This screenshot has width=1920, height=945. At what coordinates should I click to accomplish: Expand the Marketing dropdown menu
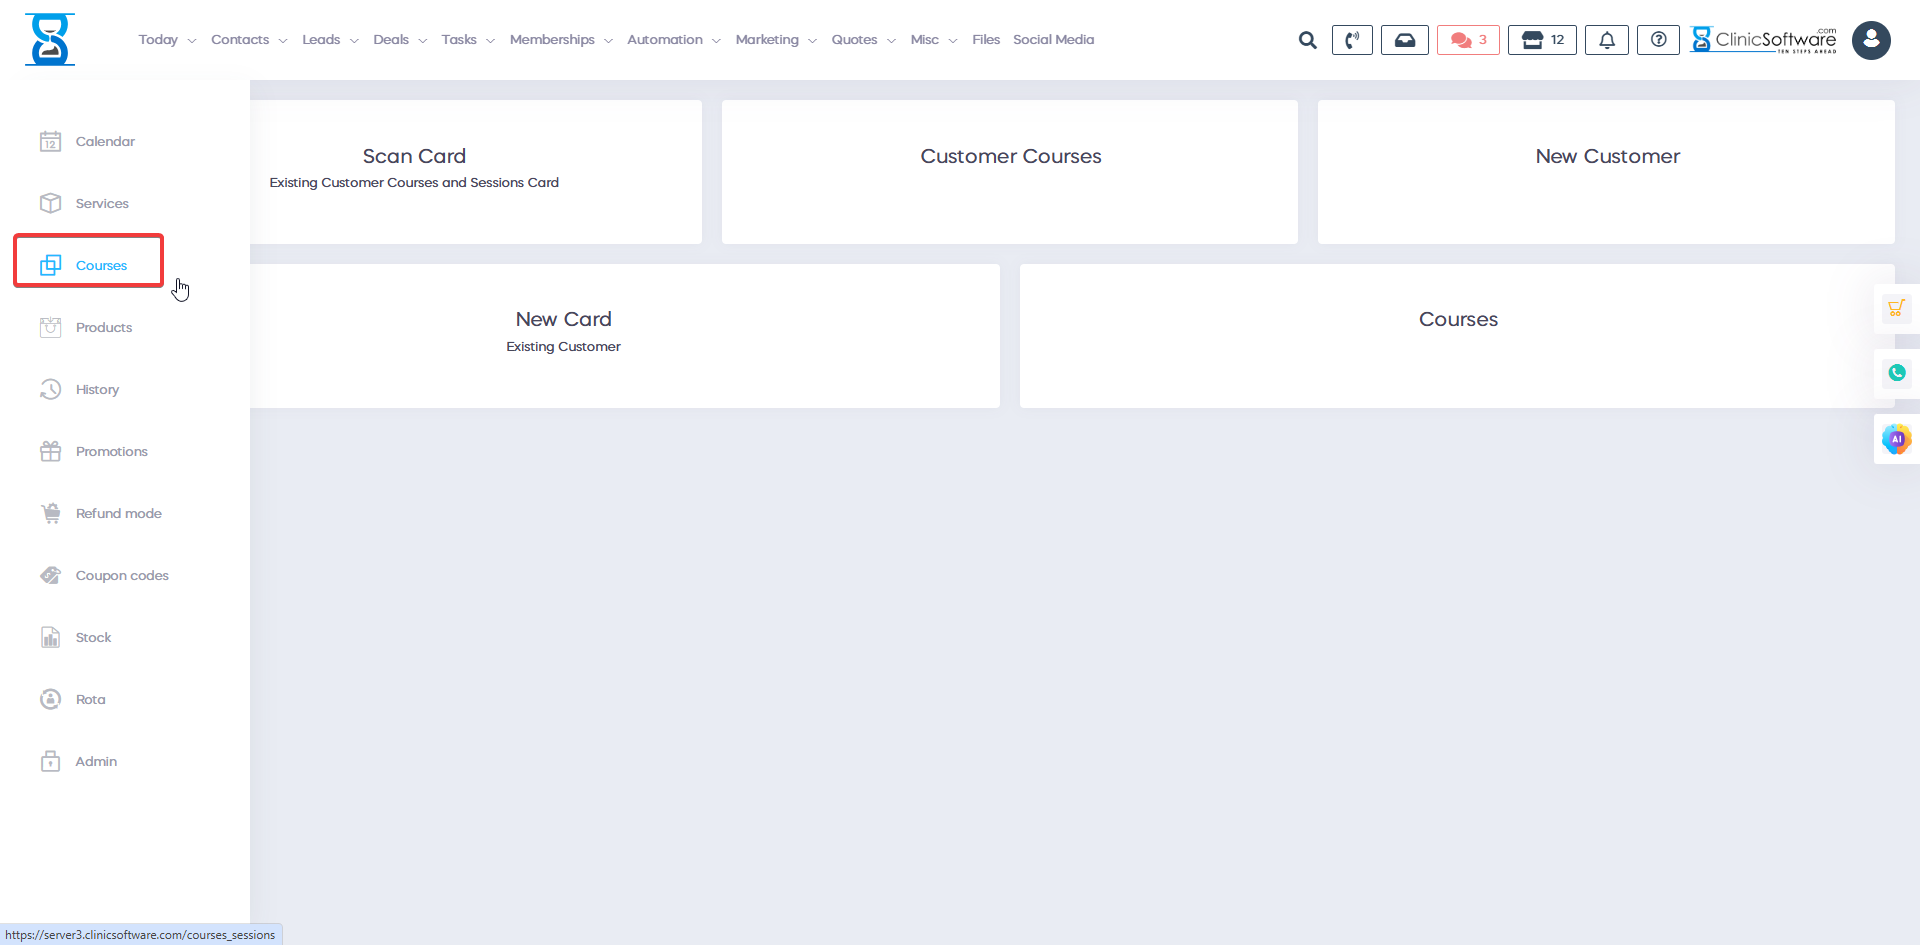point(775,40)
